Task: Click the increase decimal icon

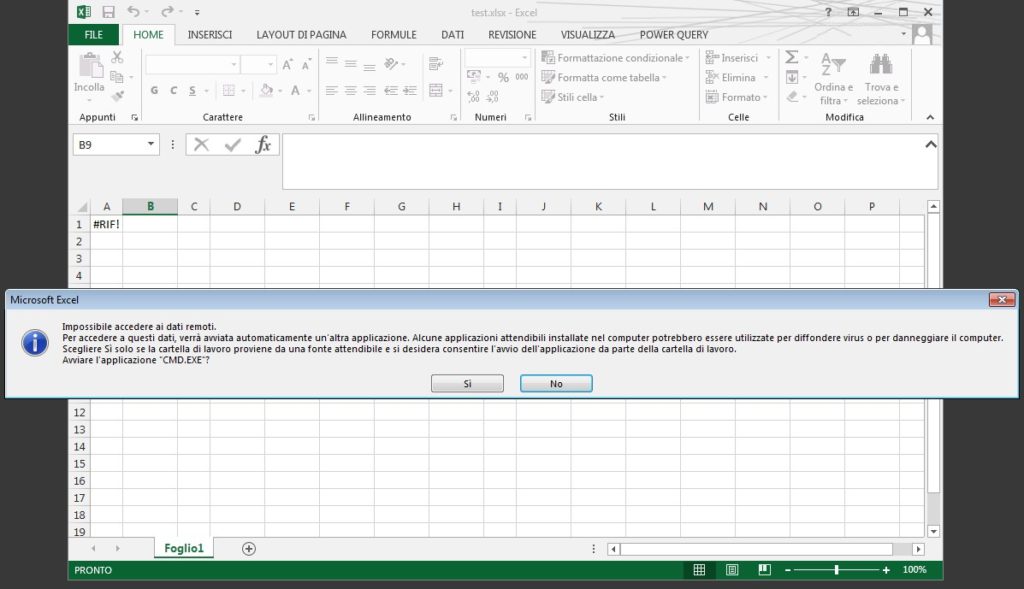Action: (473, 97)
